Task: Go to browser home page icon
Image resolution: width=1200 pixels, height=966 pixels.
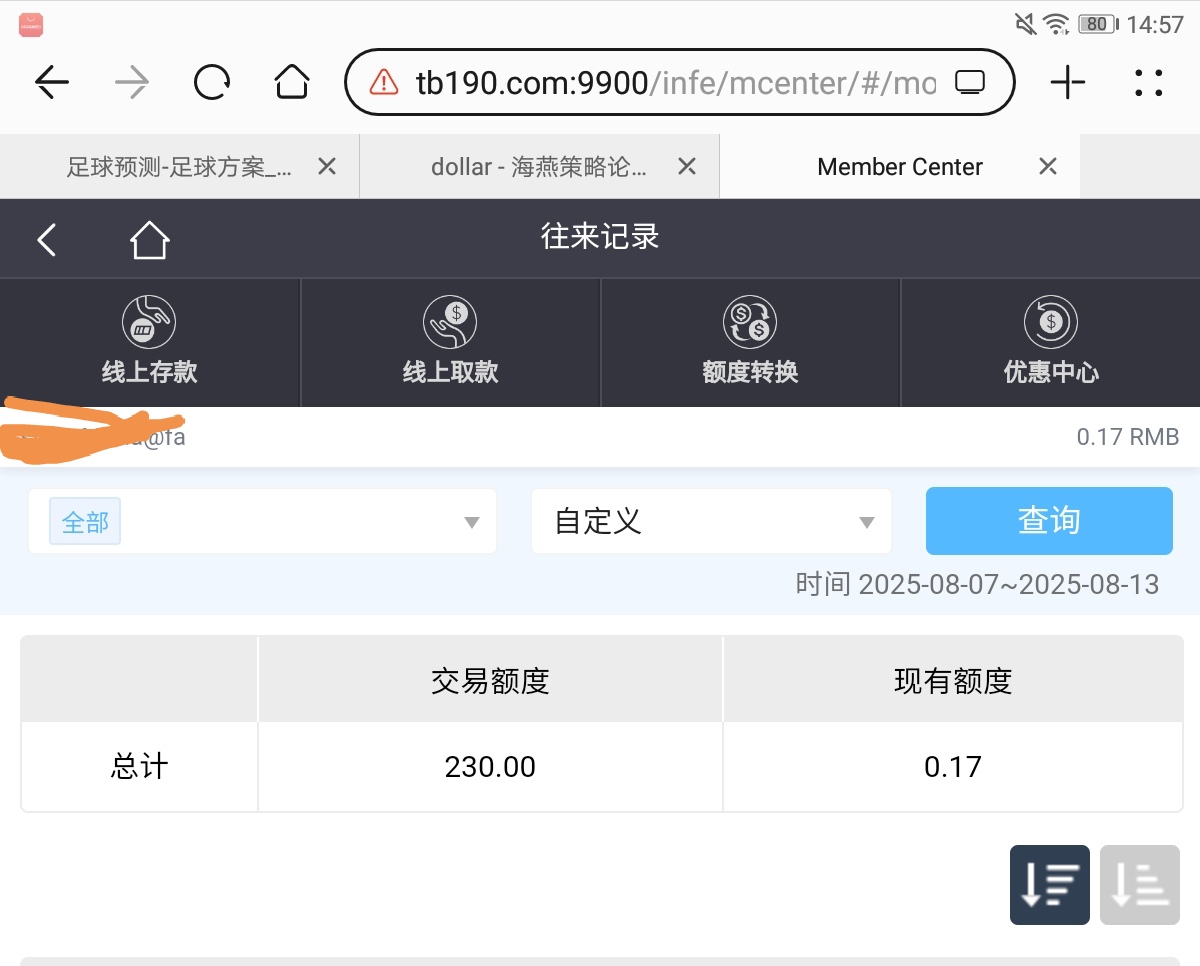Action: pos(291,83)
